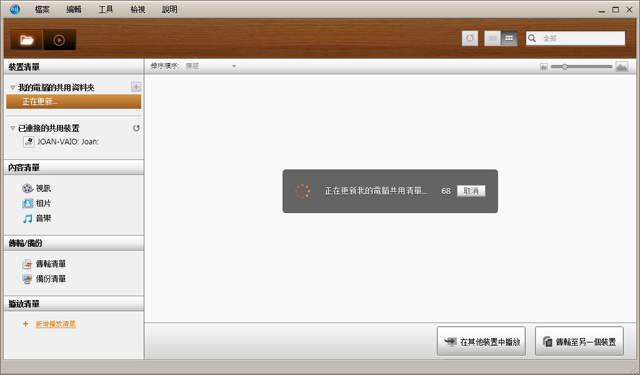The height and width of the screenshot is (375, 640).
Task: Cancel the update with 取消 button
Action: pyautogui.click(x=471, y=191)
